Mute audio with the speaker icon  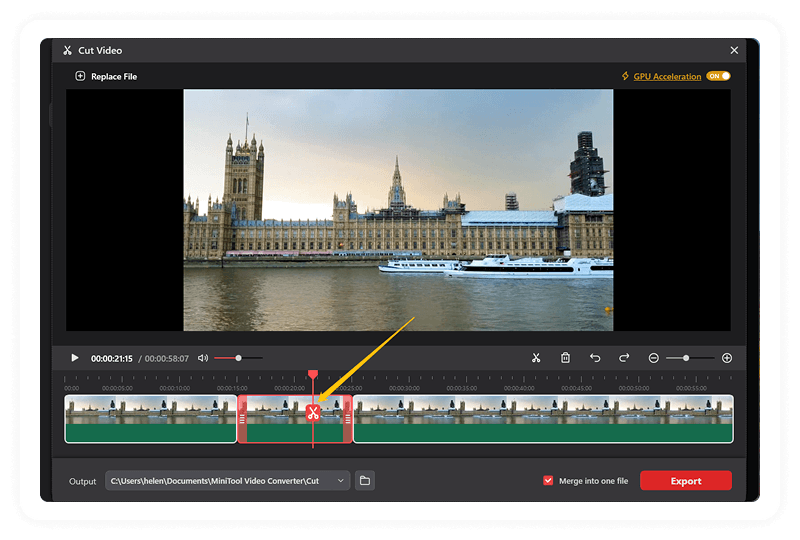(203, 358)
